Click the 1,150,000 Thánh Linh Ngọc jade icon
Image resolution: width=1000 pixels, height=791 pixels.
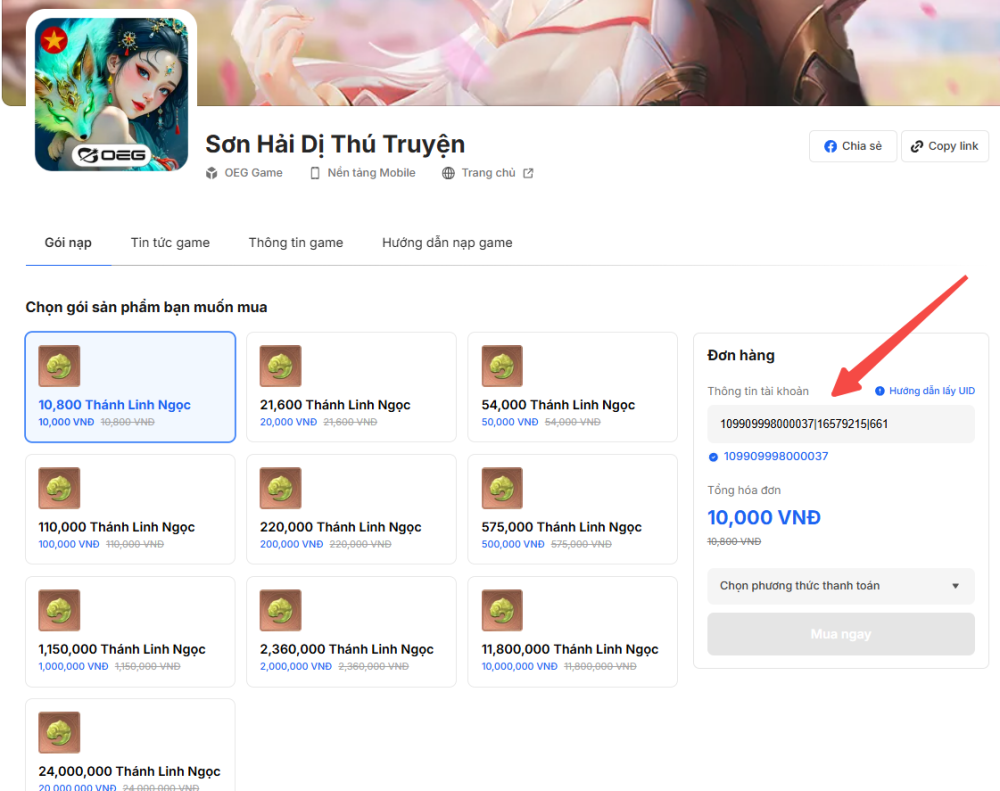(x=59, y=610)
